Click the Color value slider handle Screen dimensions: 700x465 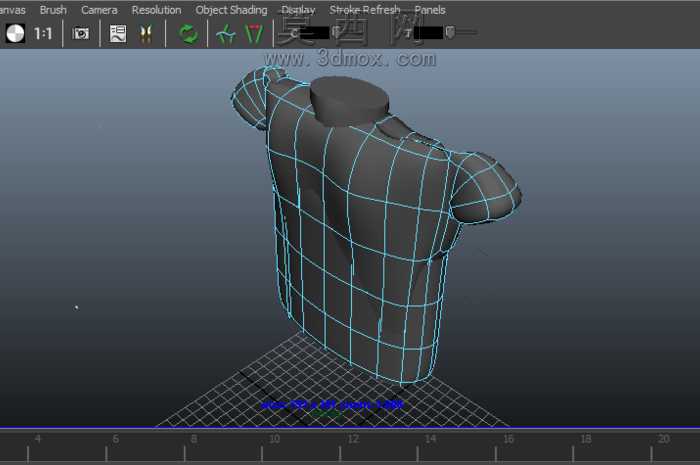(x=337, y=32)
